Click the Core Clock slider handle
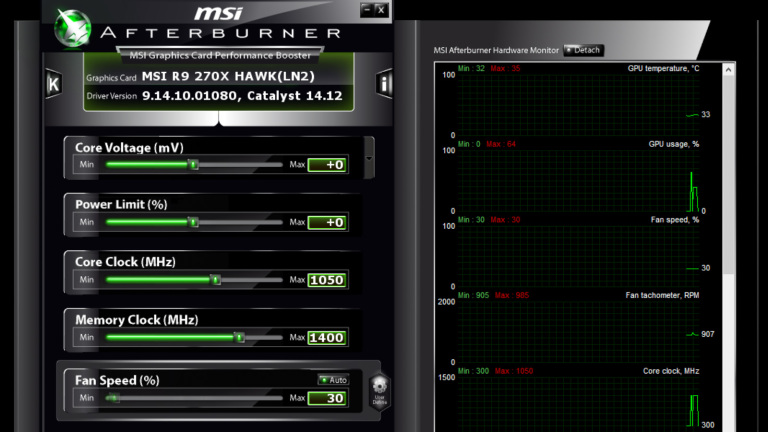Viewport: 768px width, 432px height. coord(216,280)
